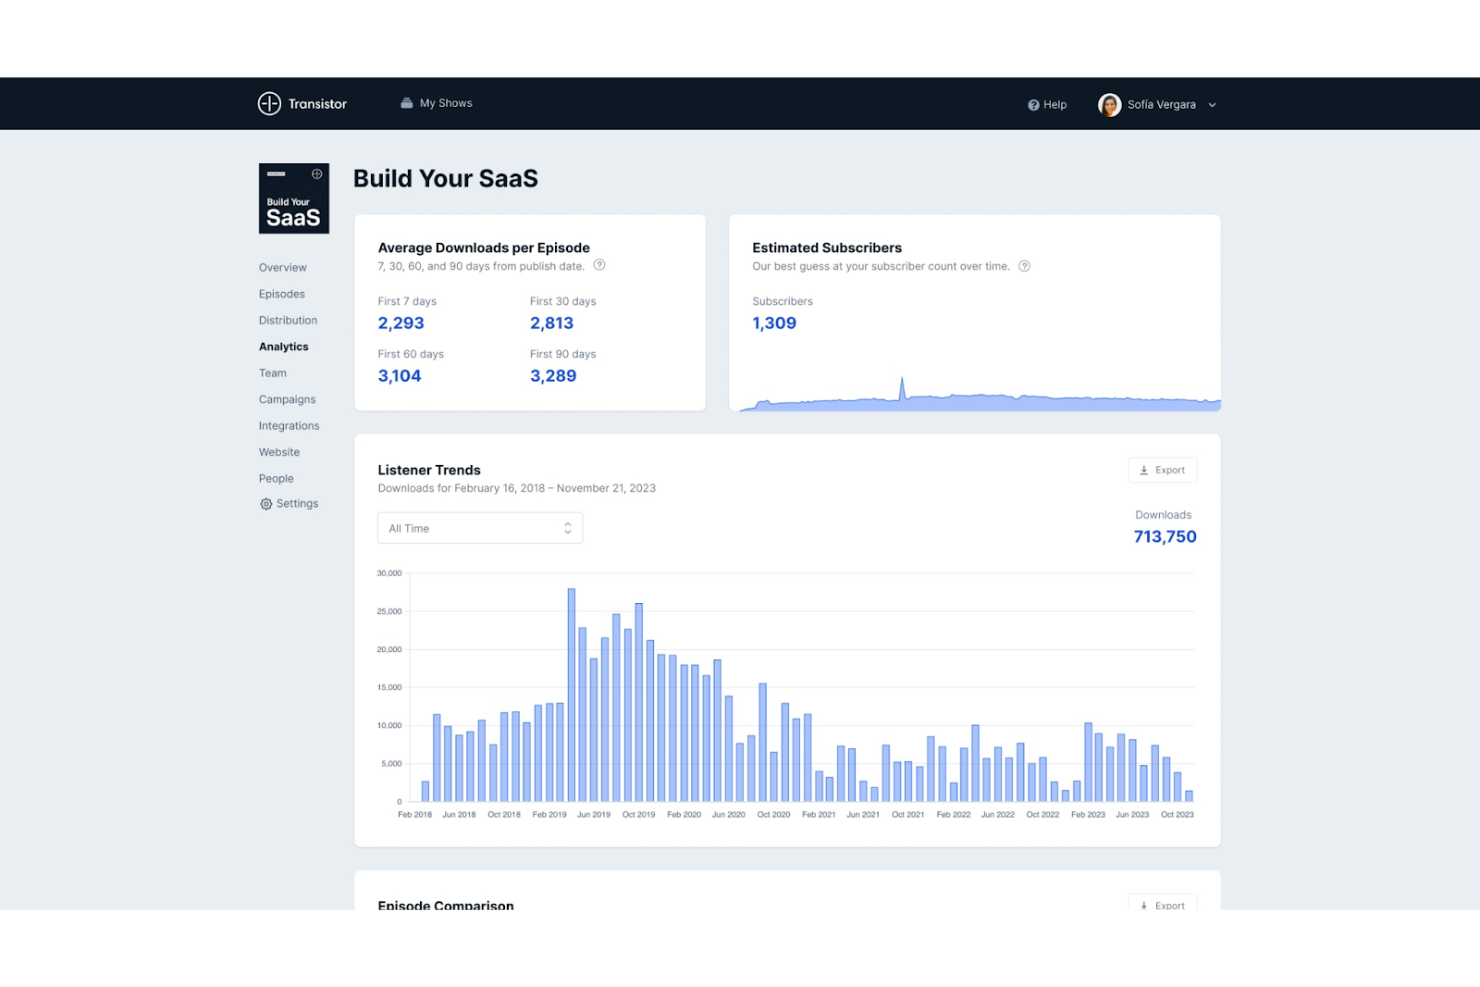
Task: Click the Build Your SaaS show artwork
Action: coord(294,199)
